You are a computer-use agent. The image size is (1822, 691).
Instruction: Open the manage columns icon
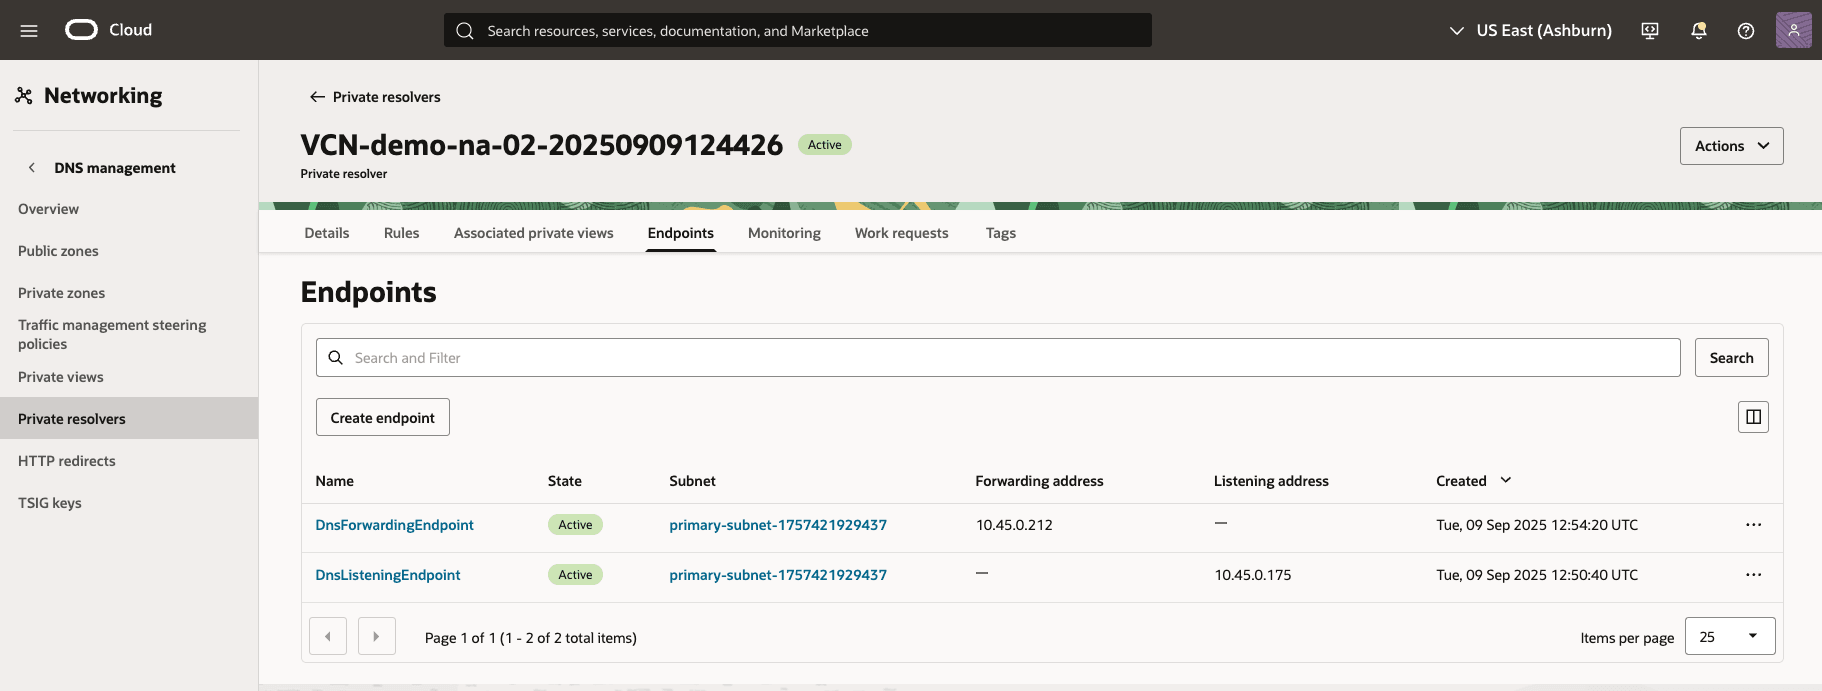(1753, 417)
